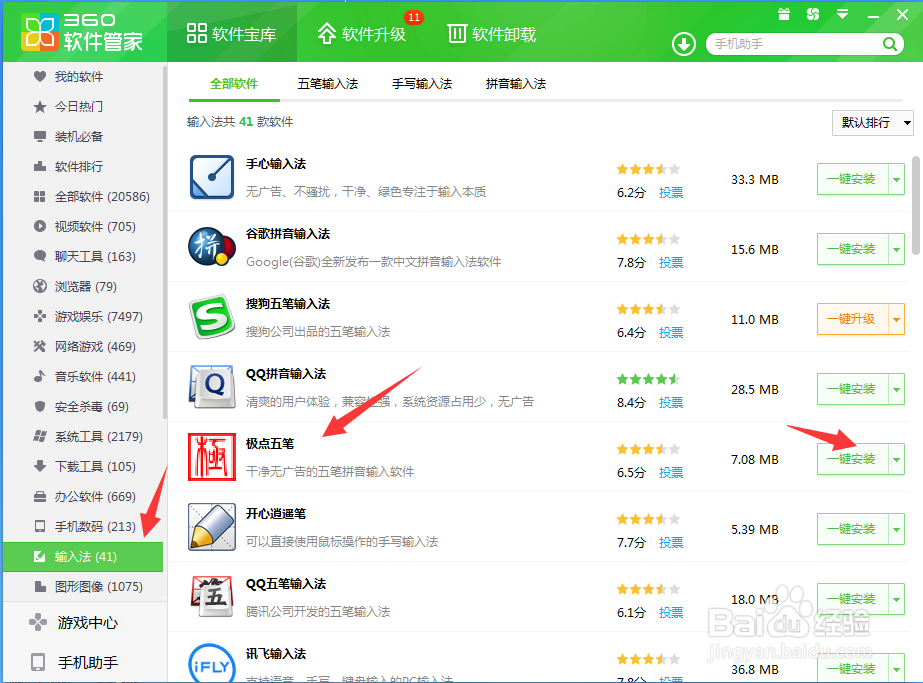Open the download manager arrow icon
The image size is (923, 683).
(x=683, y=44)
